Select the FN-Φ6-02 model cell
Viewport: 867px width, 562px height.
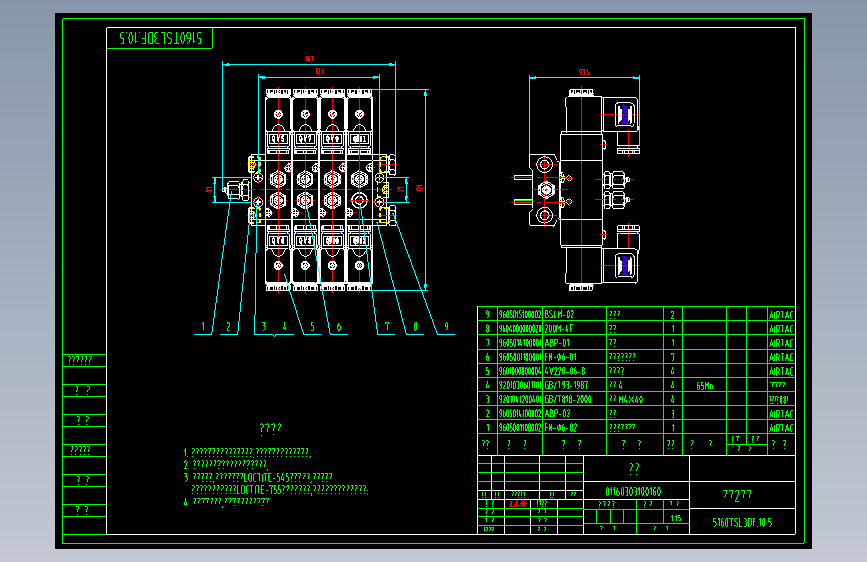(x=574, y=428)
